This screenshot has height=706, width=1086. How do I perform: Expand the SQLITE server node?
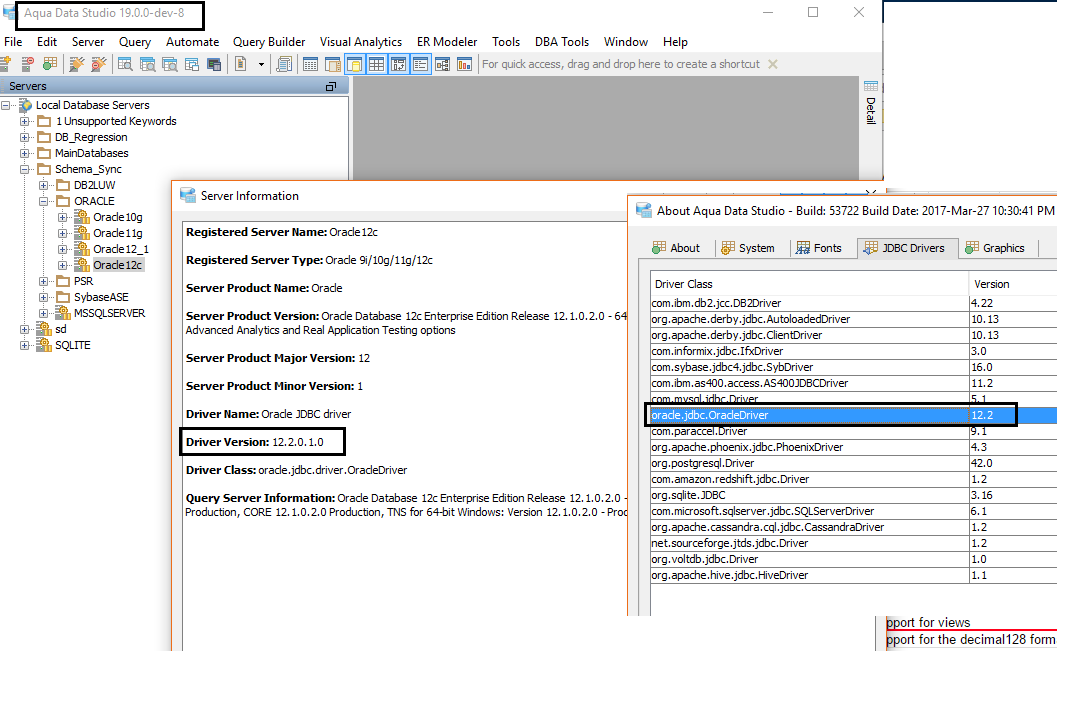coord(25,345)
